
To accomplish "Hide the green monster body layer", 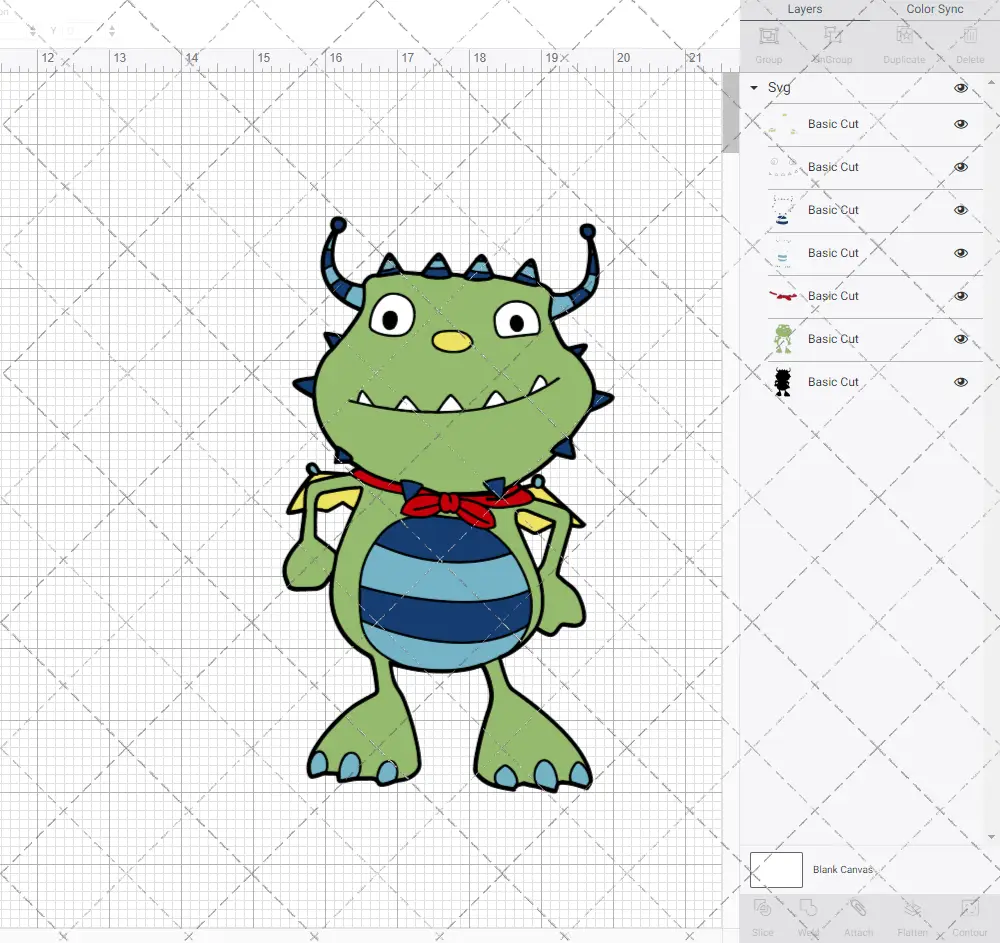I will click(960, 339).
